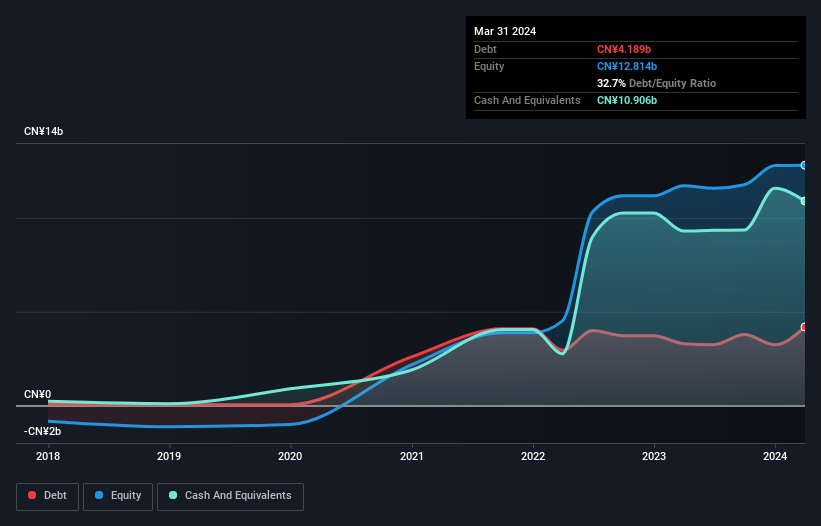Click the 2023 x-axis label
The height and width of the screenshot is (526, 821).
[x=654, y=456]
